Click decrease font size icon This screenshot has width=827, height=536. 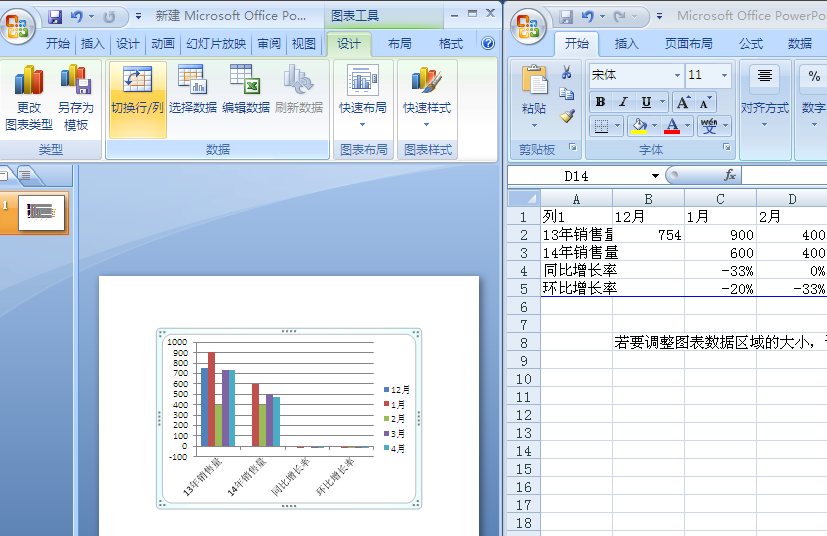706,102
